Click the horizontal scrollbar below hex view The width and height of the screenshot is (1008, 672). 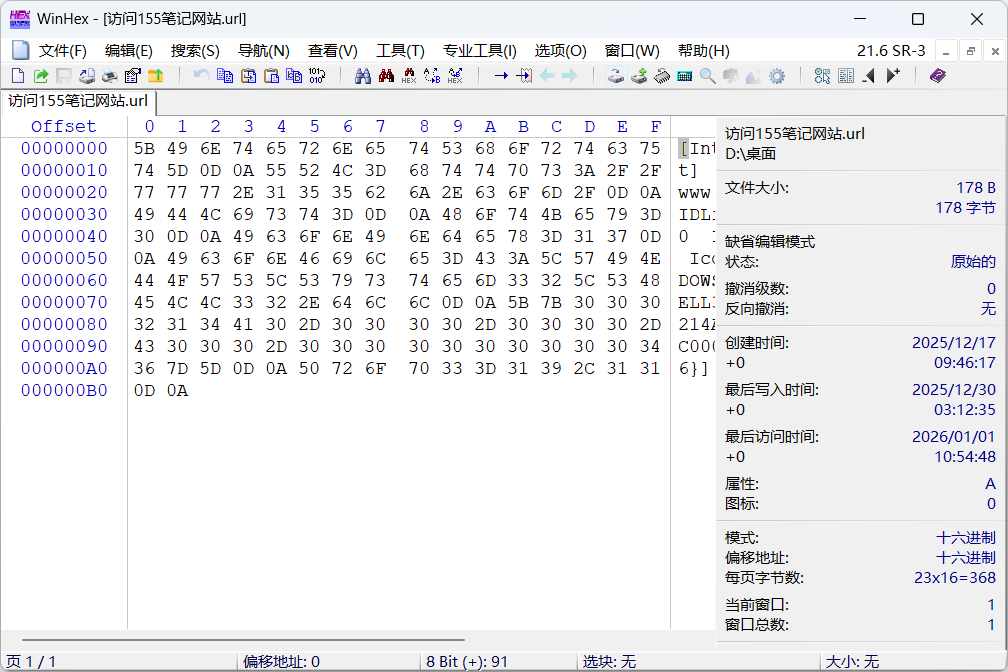pos(243,639)
